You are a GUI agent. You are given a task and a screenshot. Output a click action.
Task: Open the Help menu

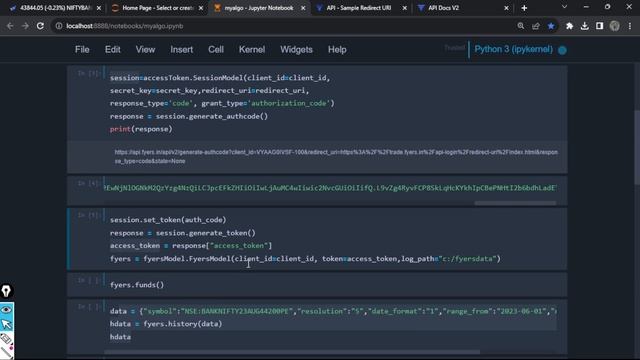pos(337,49)
